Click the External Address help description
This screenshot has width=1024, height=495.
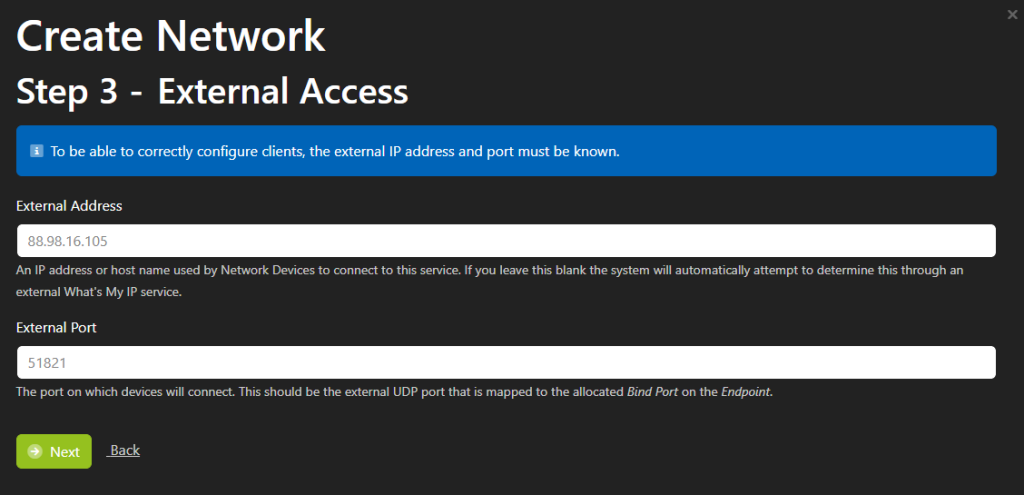[490, 281]
